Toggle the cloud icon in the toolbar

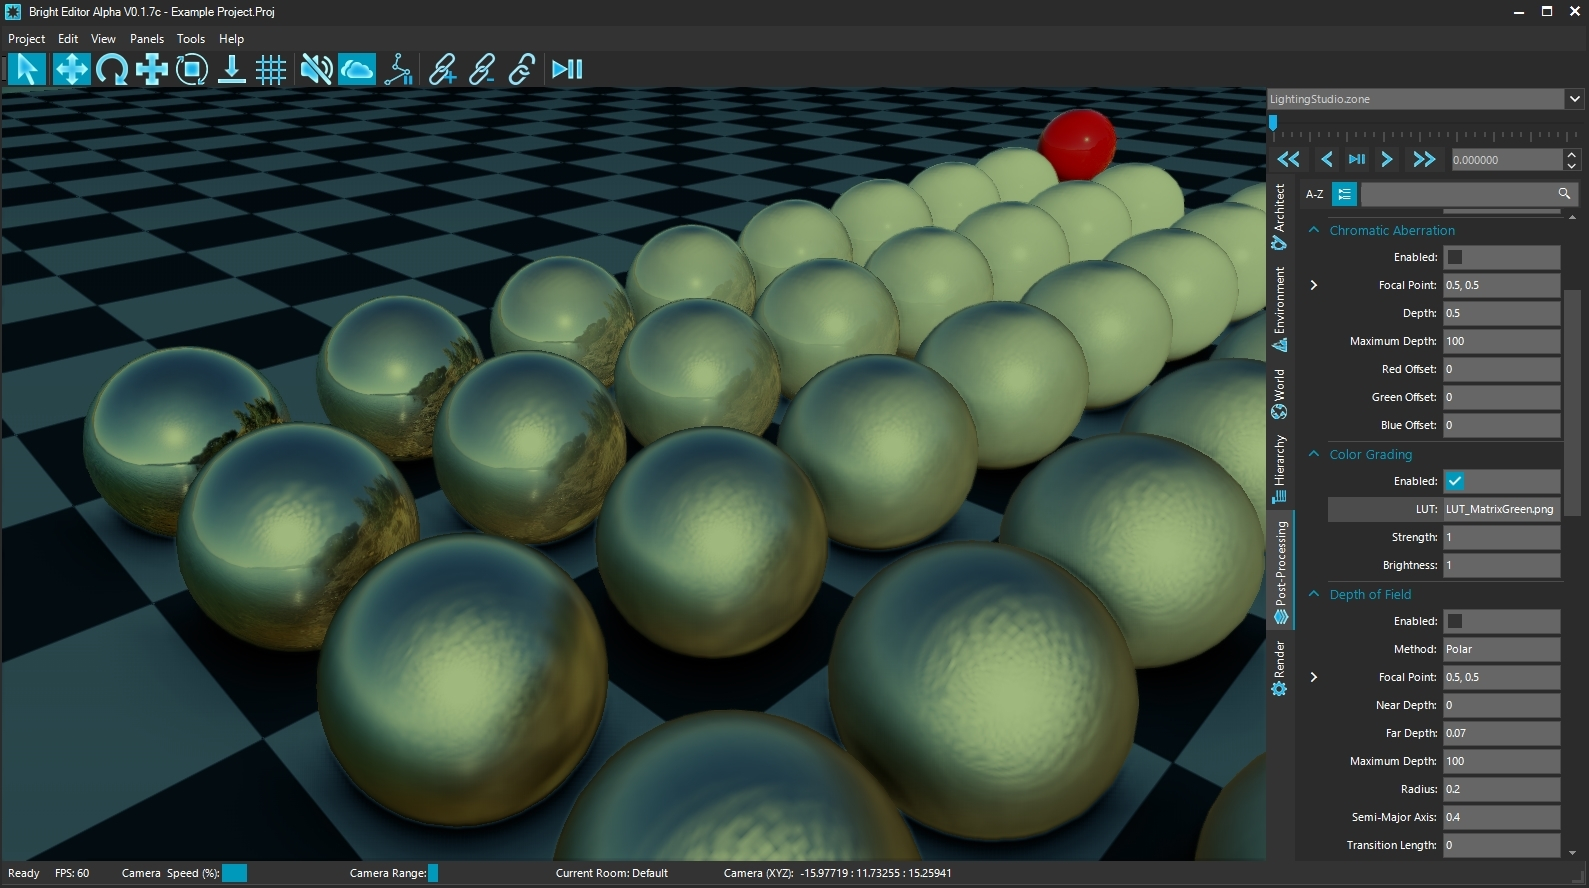click(x=357, y=69)
